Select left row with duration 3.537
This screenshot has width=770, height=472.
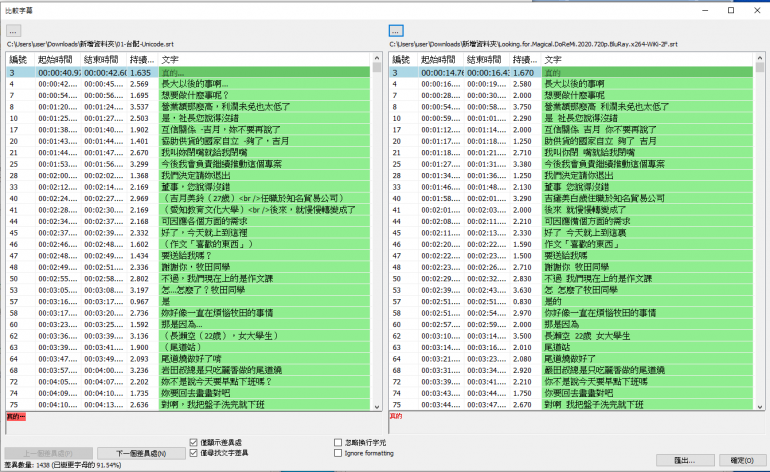coord(188,107)
